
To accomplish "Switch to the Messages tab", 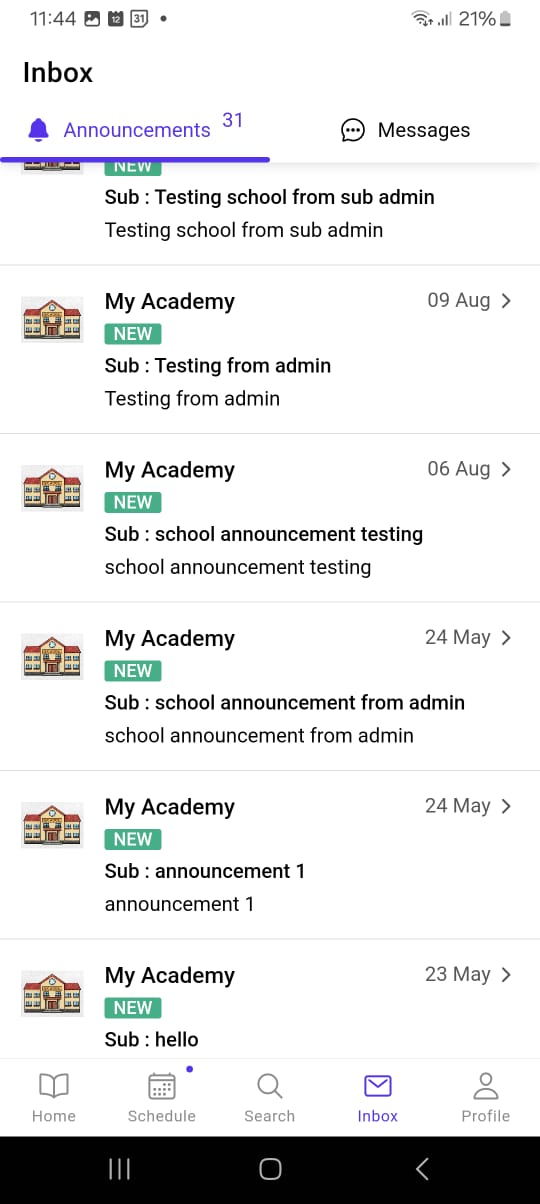I will pyautogui.click(x=405, y=130).
